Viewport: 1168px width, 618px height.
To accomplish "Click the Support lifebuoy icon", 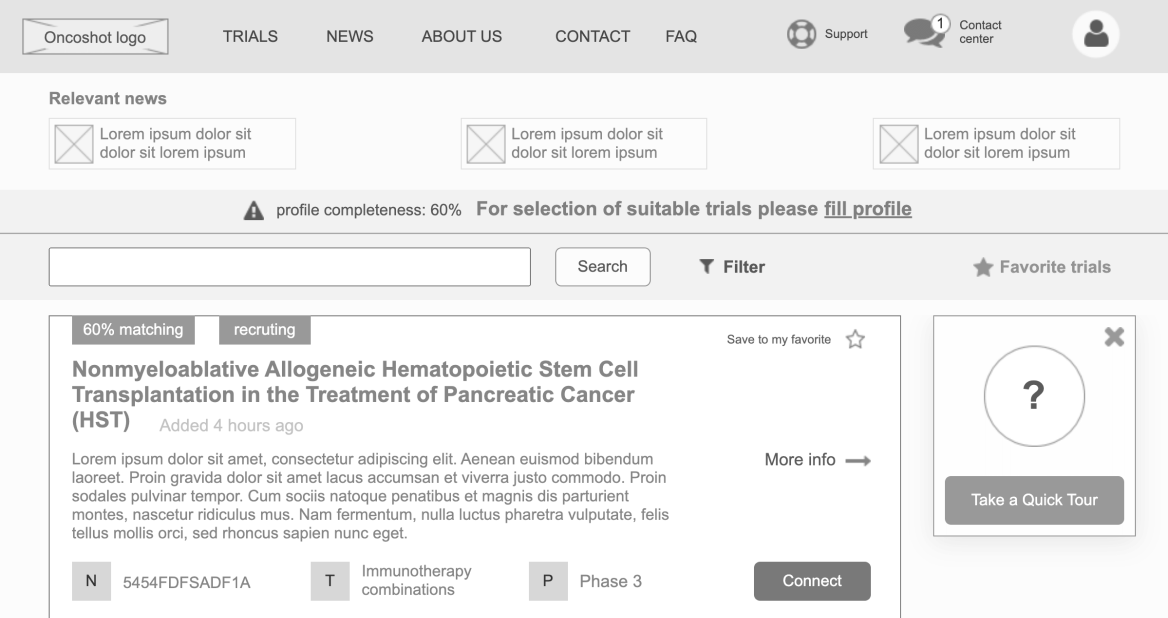I will tap(801, 35).
